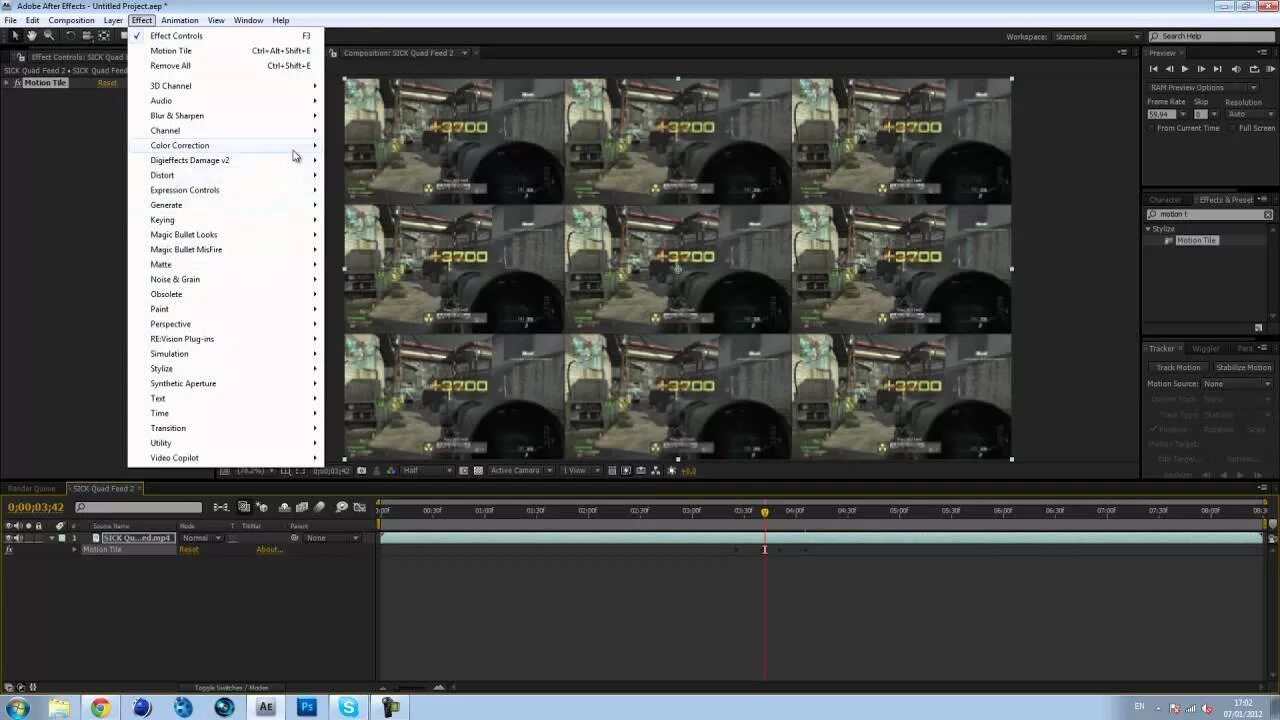The width and height of the screenshot is (1280, 720).
Task: Open Active Camera dropdown
Action: [521, 470]
